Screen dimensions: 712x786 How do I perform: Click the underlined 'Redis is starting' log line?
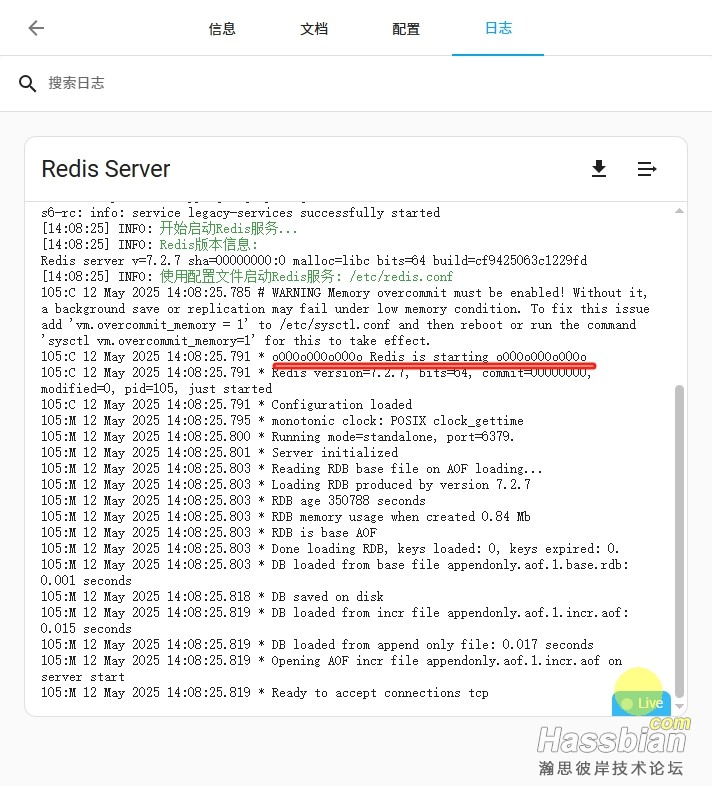(430, 357)
